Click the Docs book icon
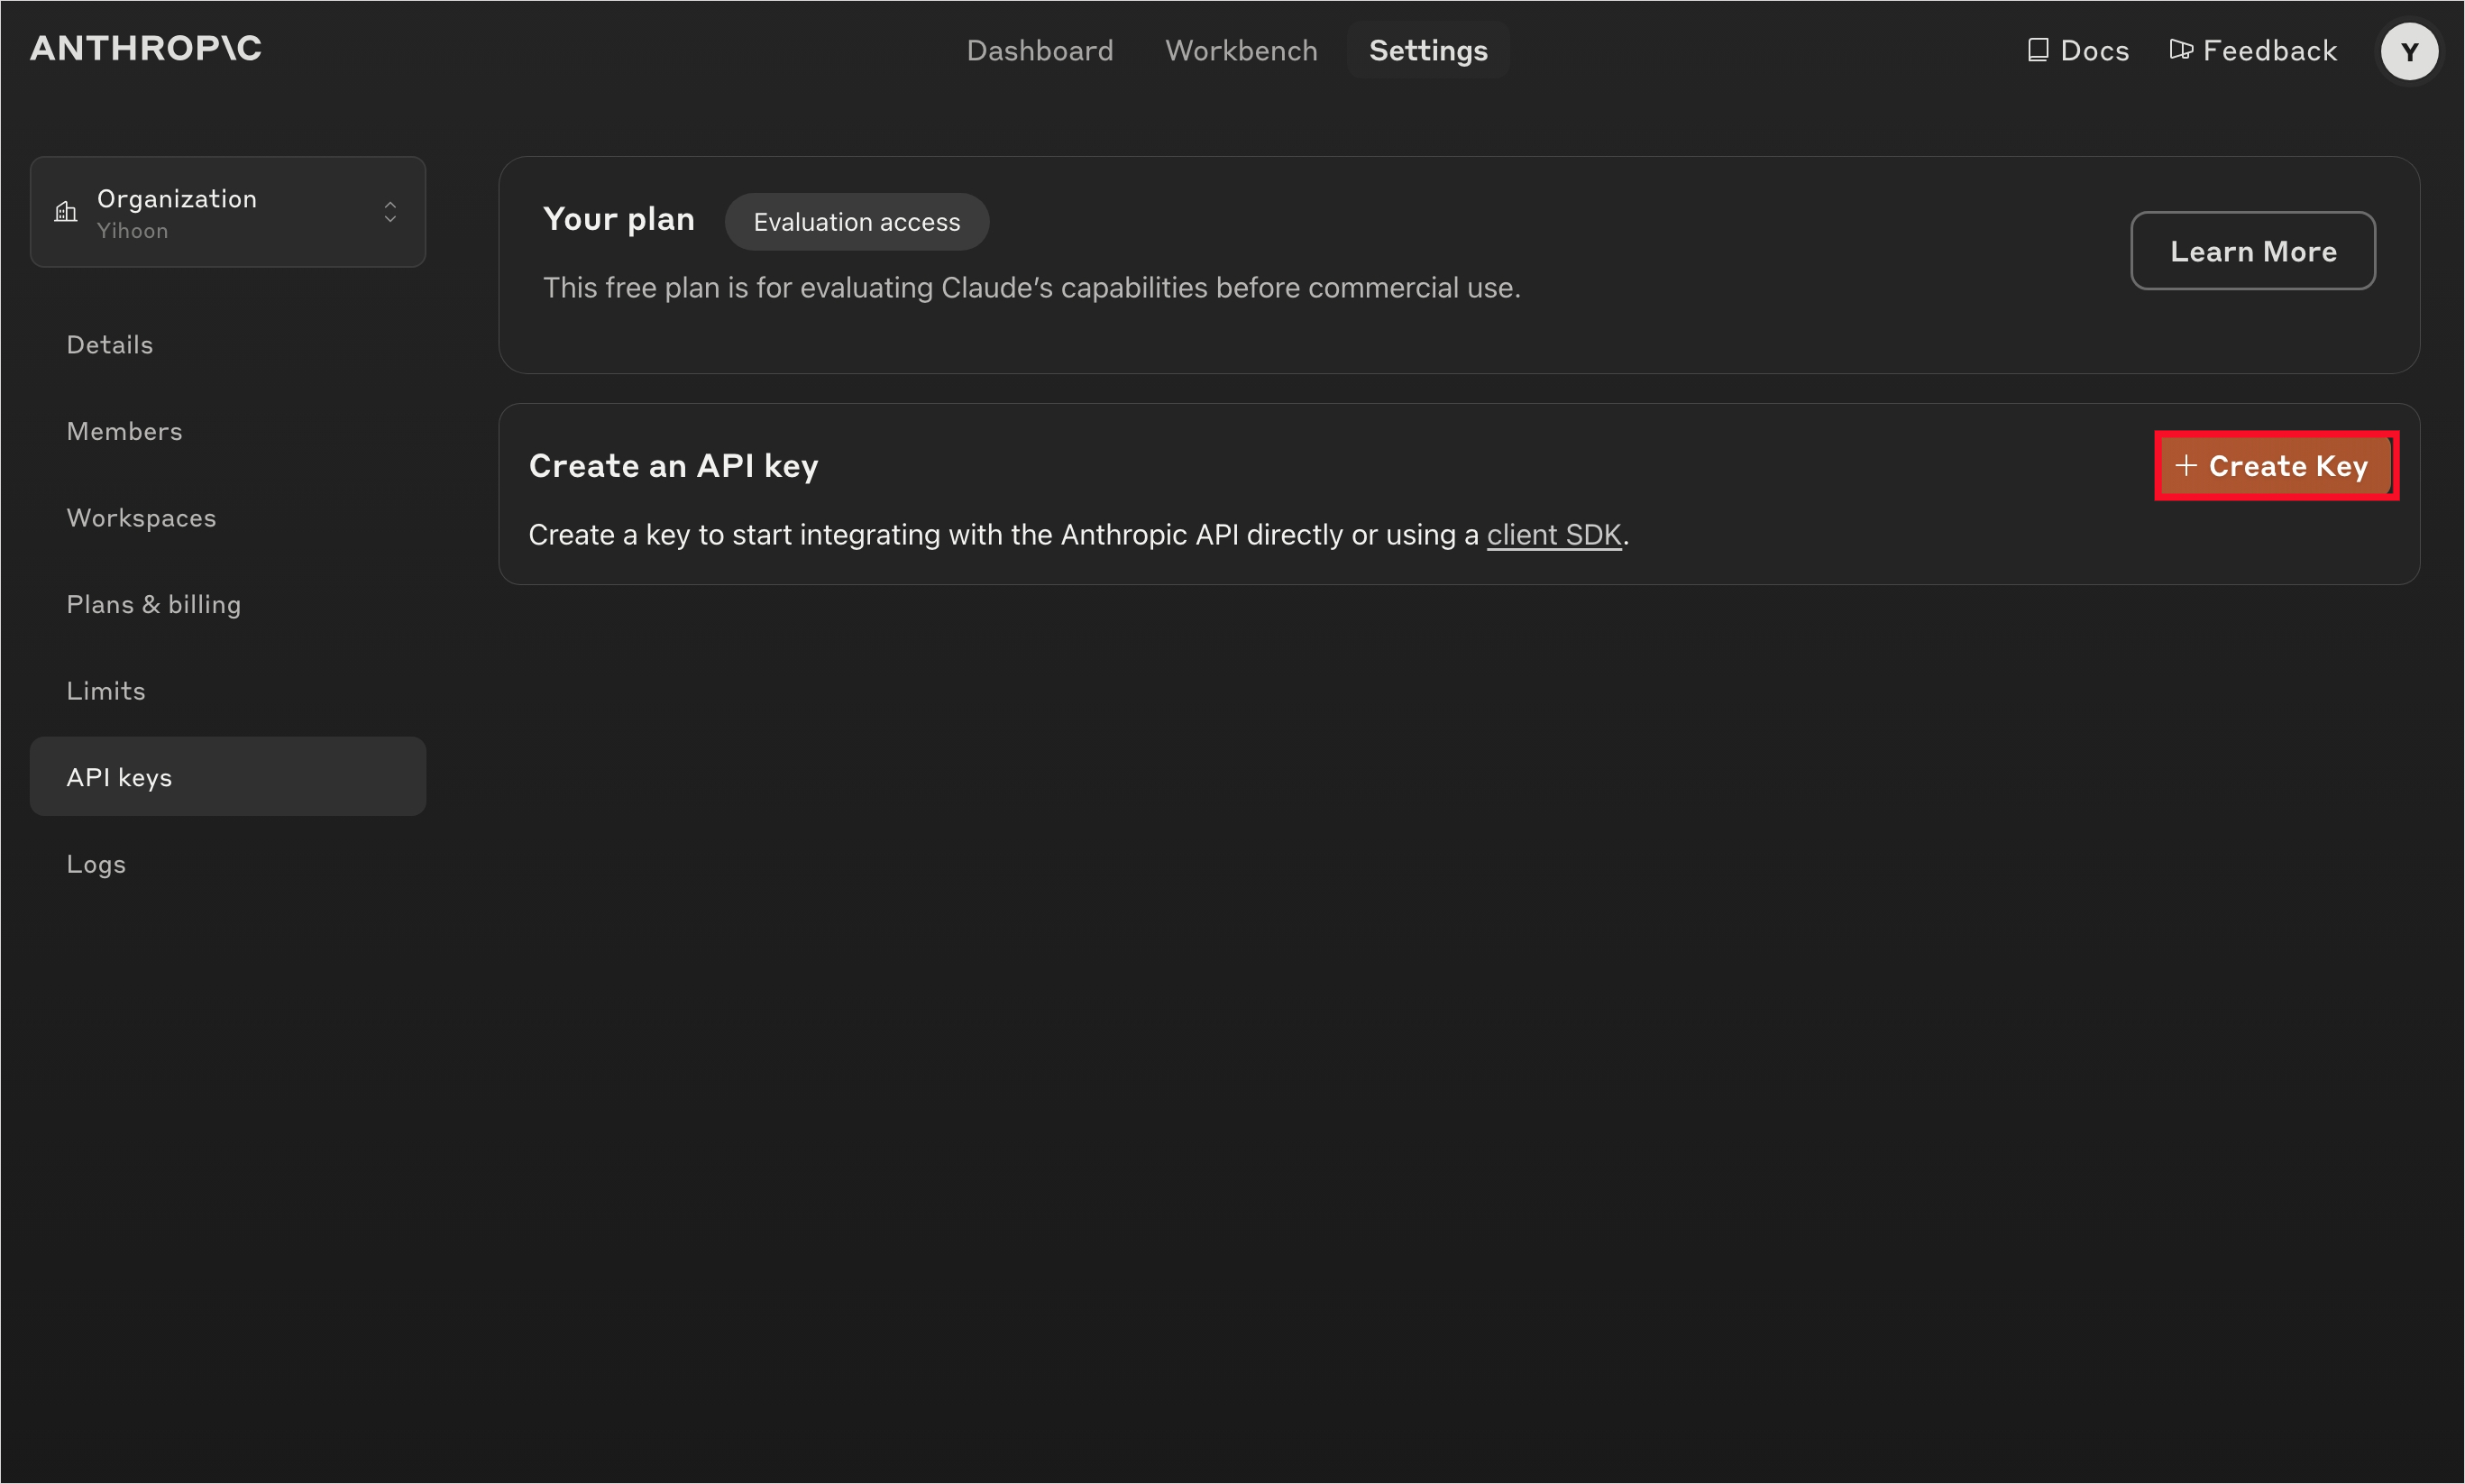Screen dimensions: 2465x1484 coord(2037,50)
